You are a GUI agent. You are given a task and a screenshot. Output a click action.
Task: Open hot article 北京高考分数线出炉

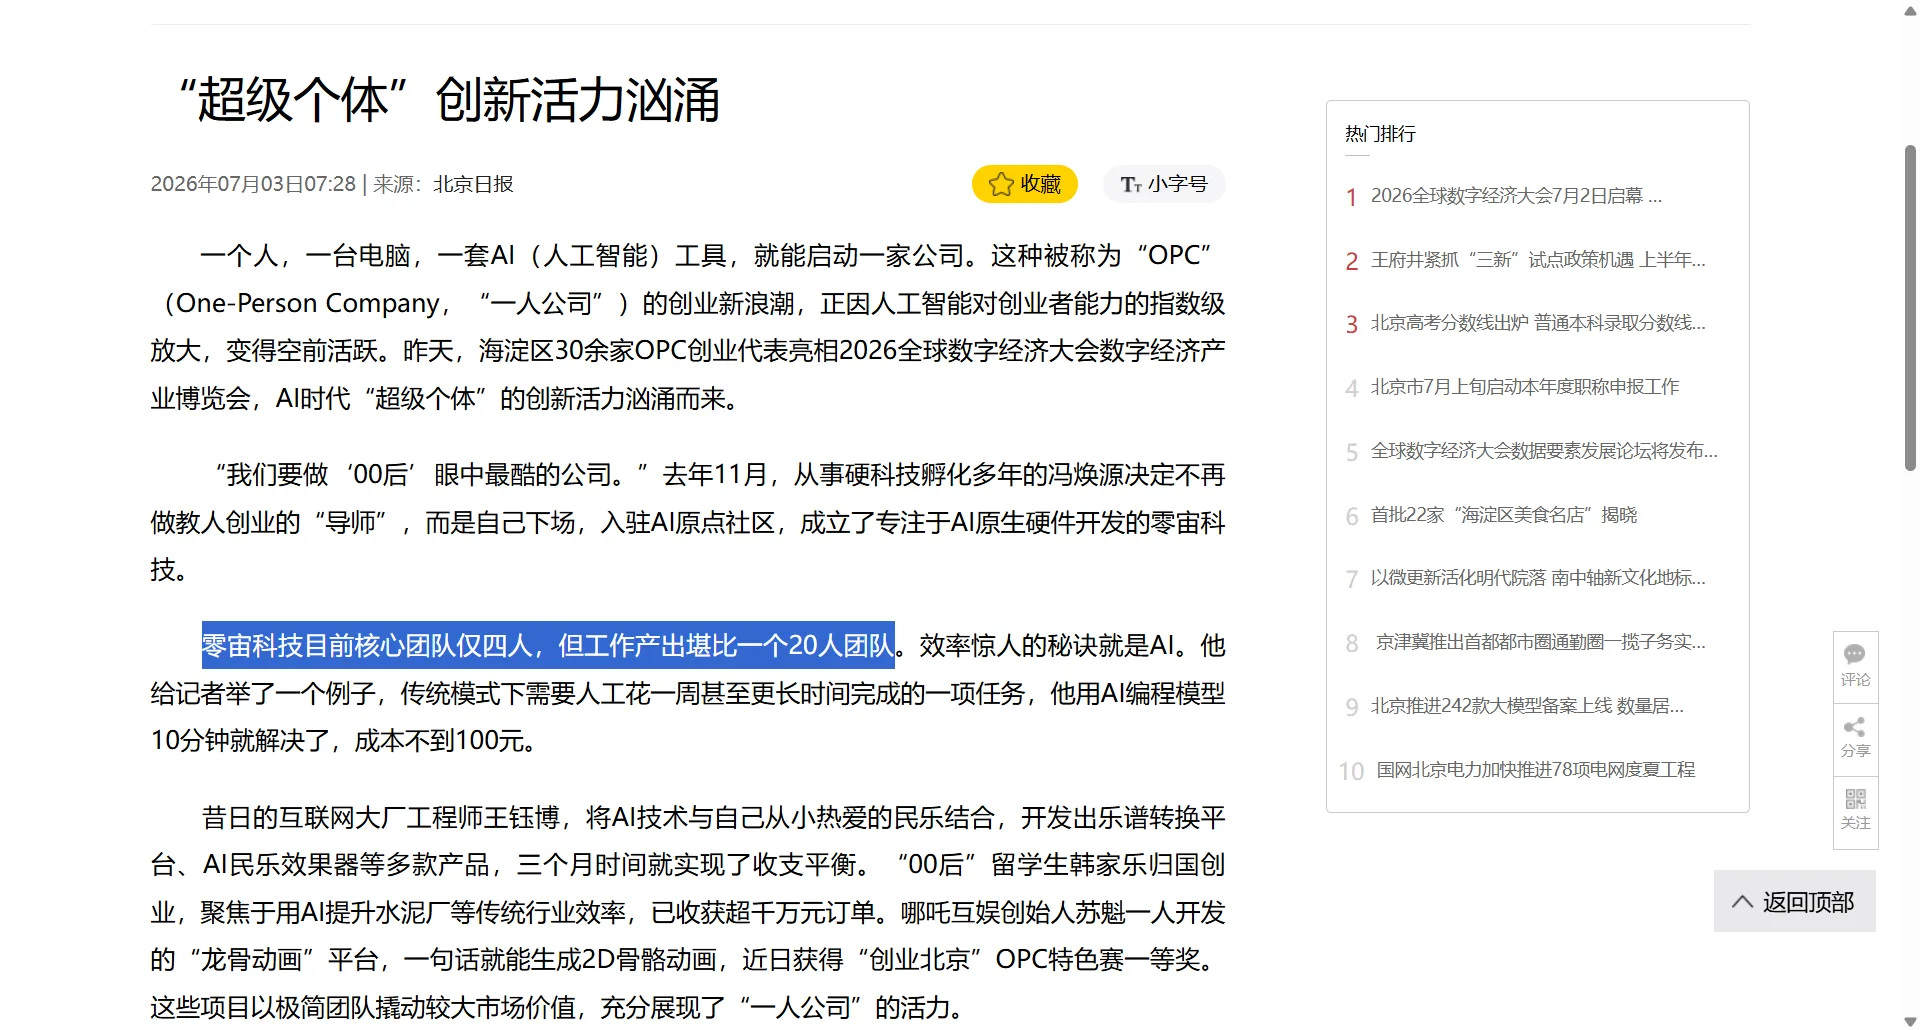(x=1538, y=323)
